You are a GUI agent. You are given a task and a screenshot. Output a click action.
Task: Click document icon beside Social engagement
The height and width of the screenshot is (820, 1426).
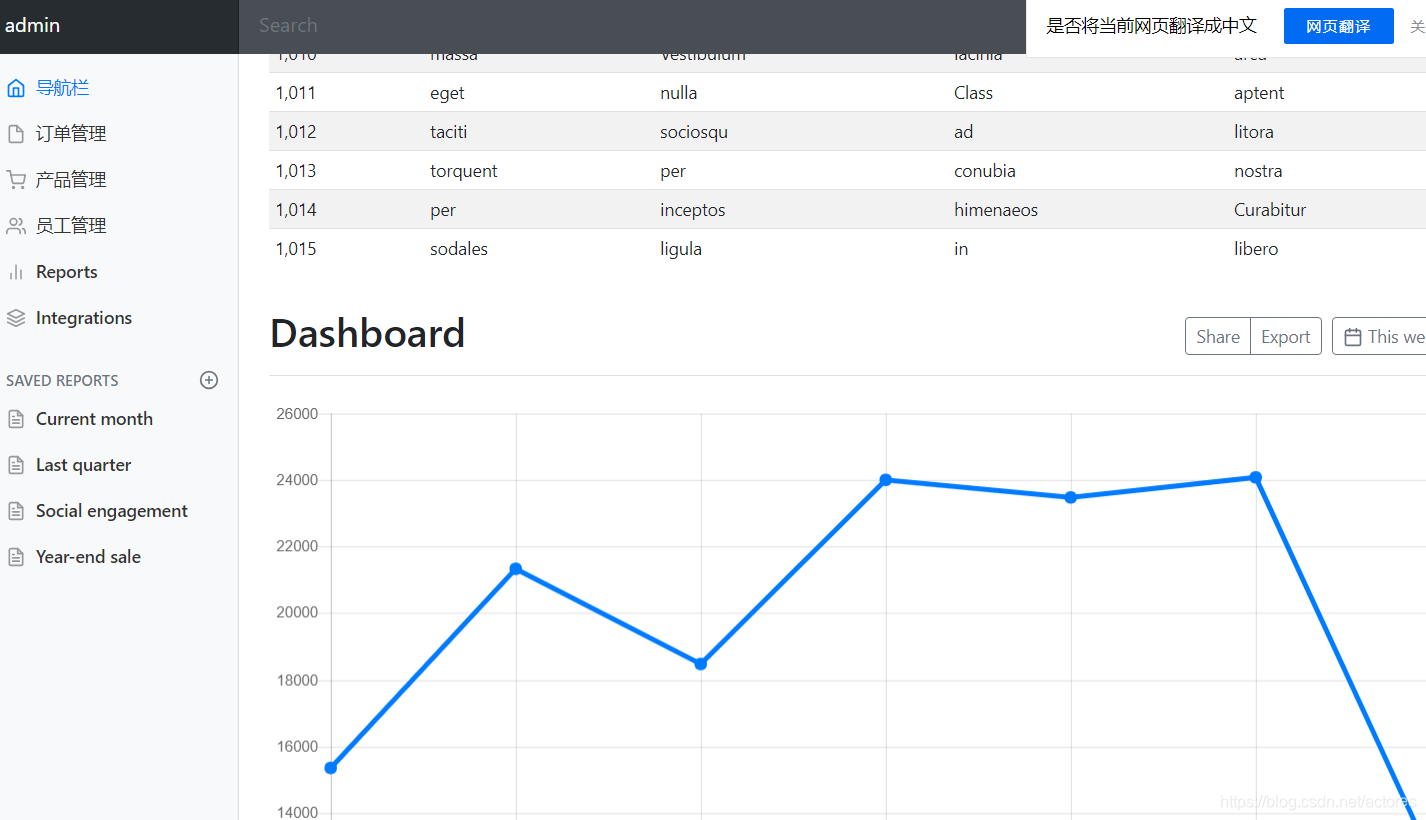15,511
